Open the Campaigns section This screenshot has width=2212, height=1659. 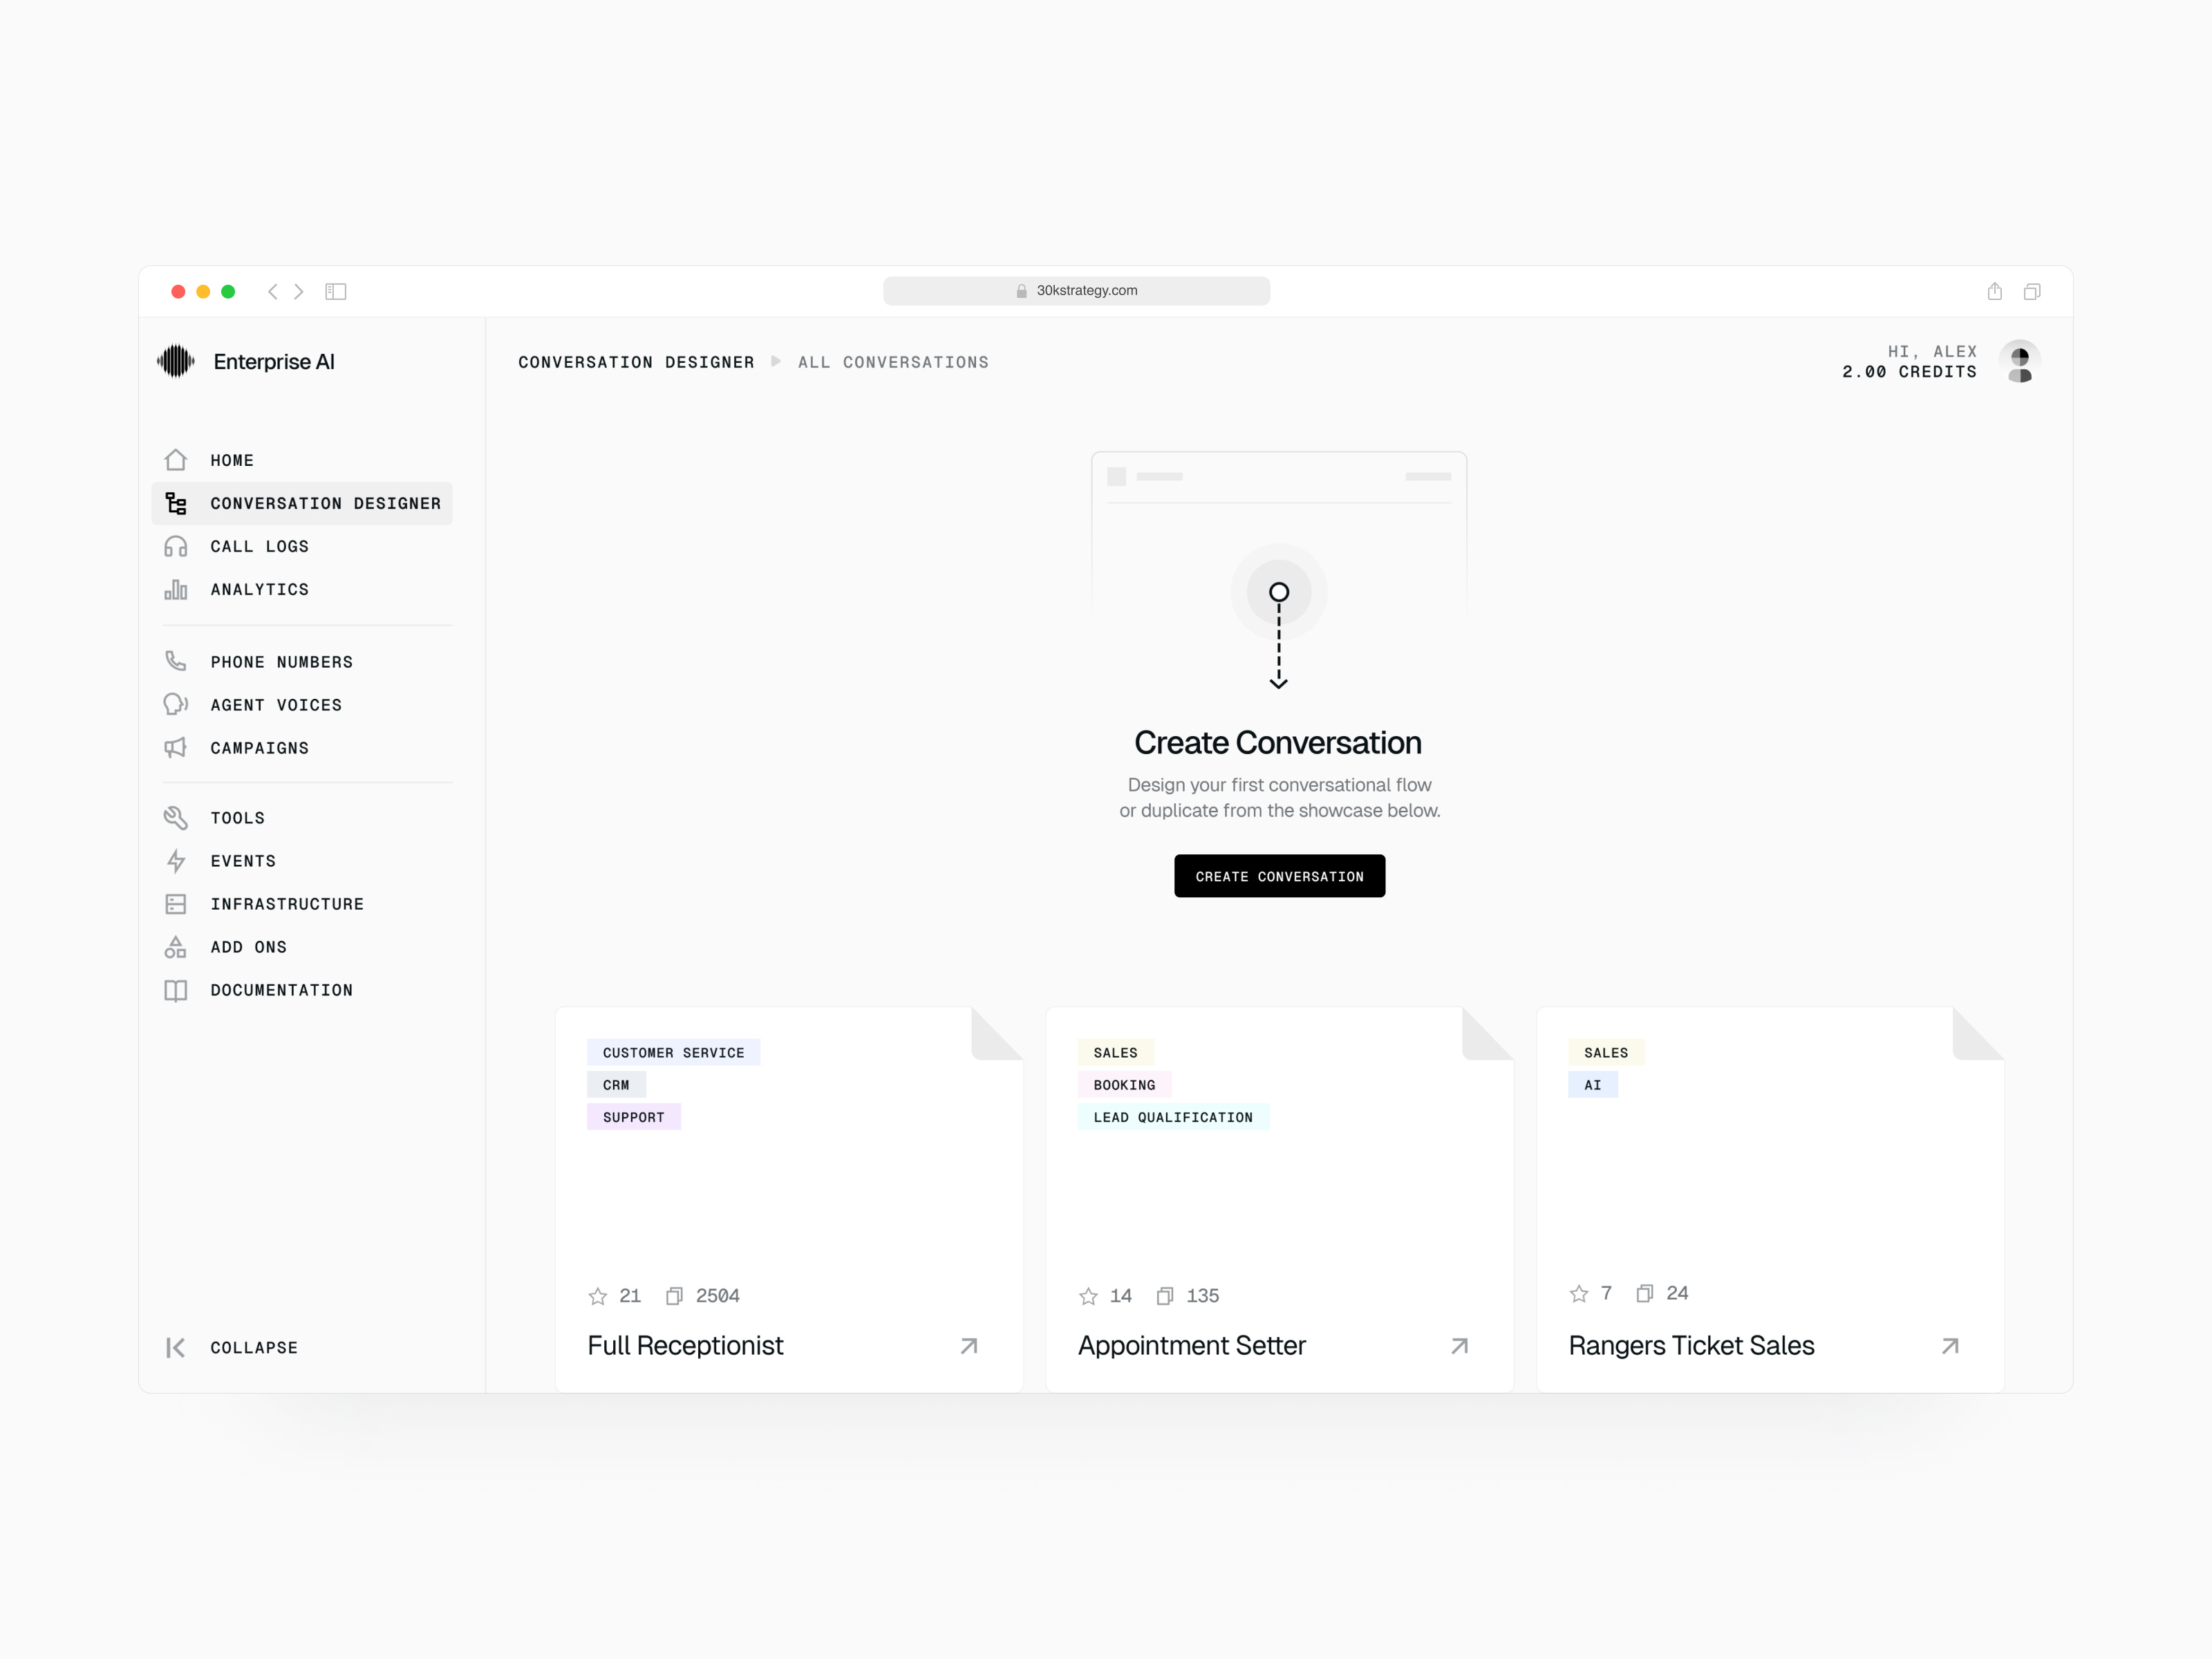pos(302,747)
